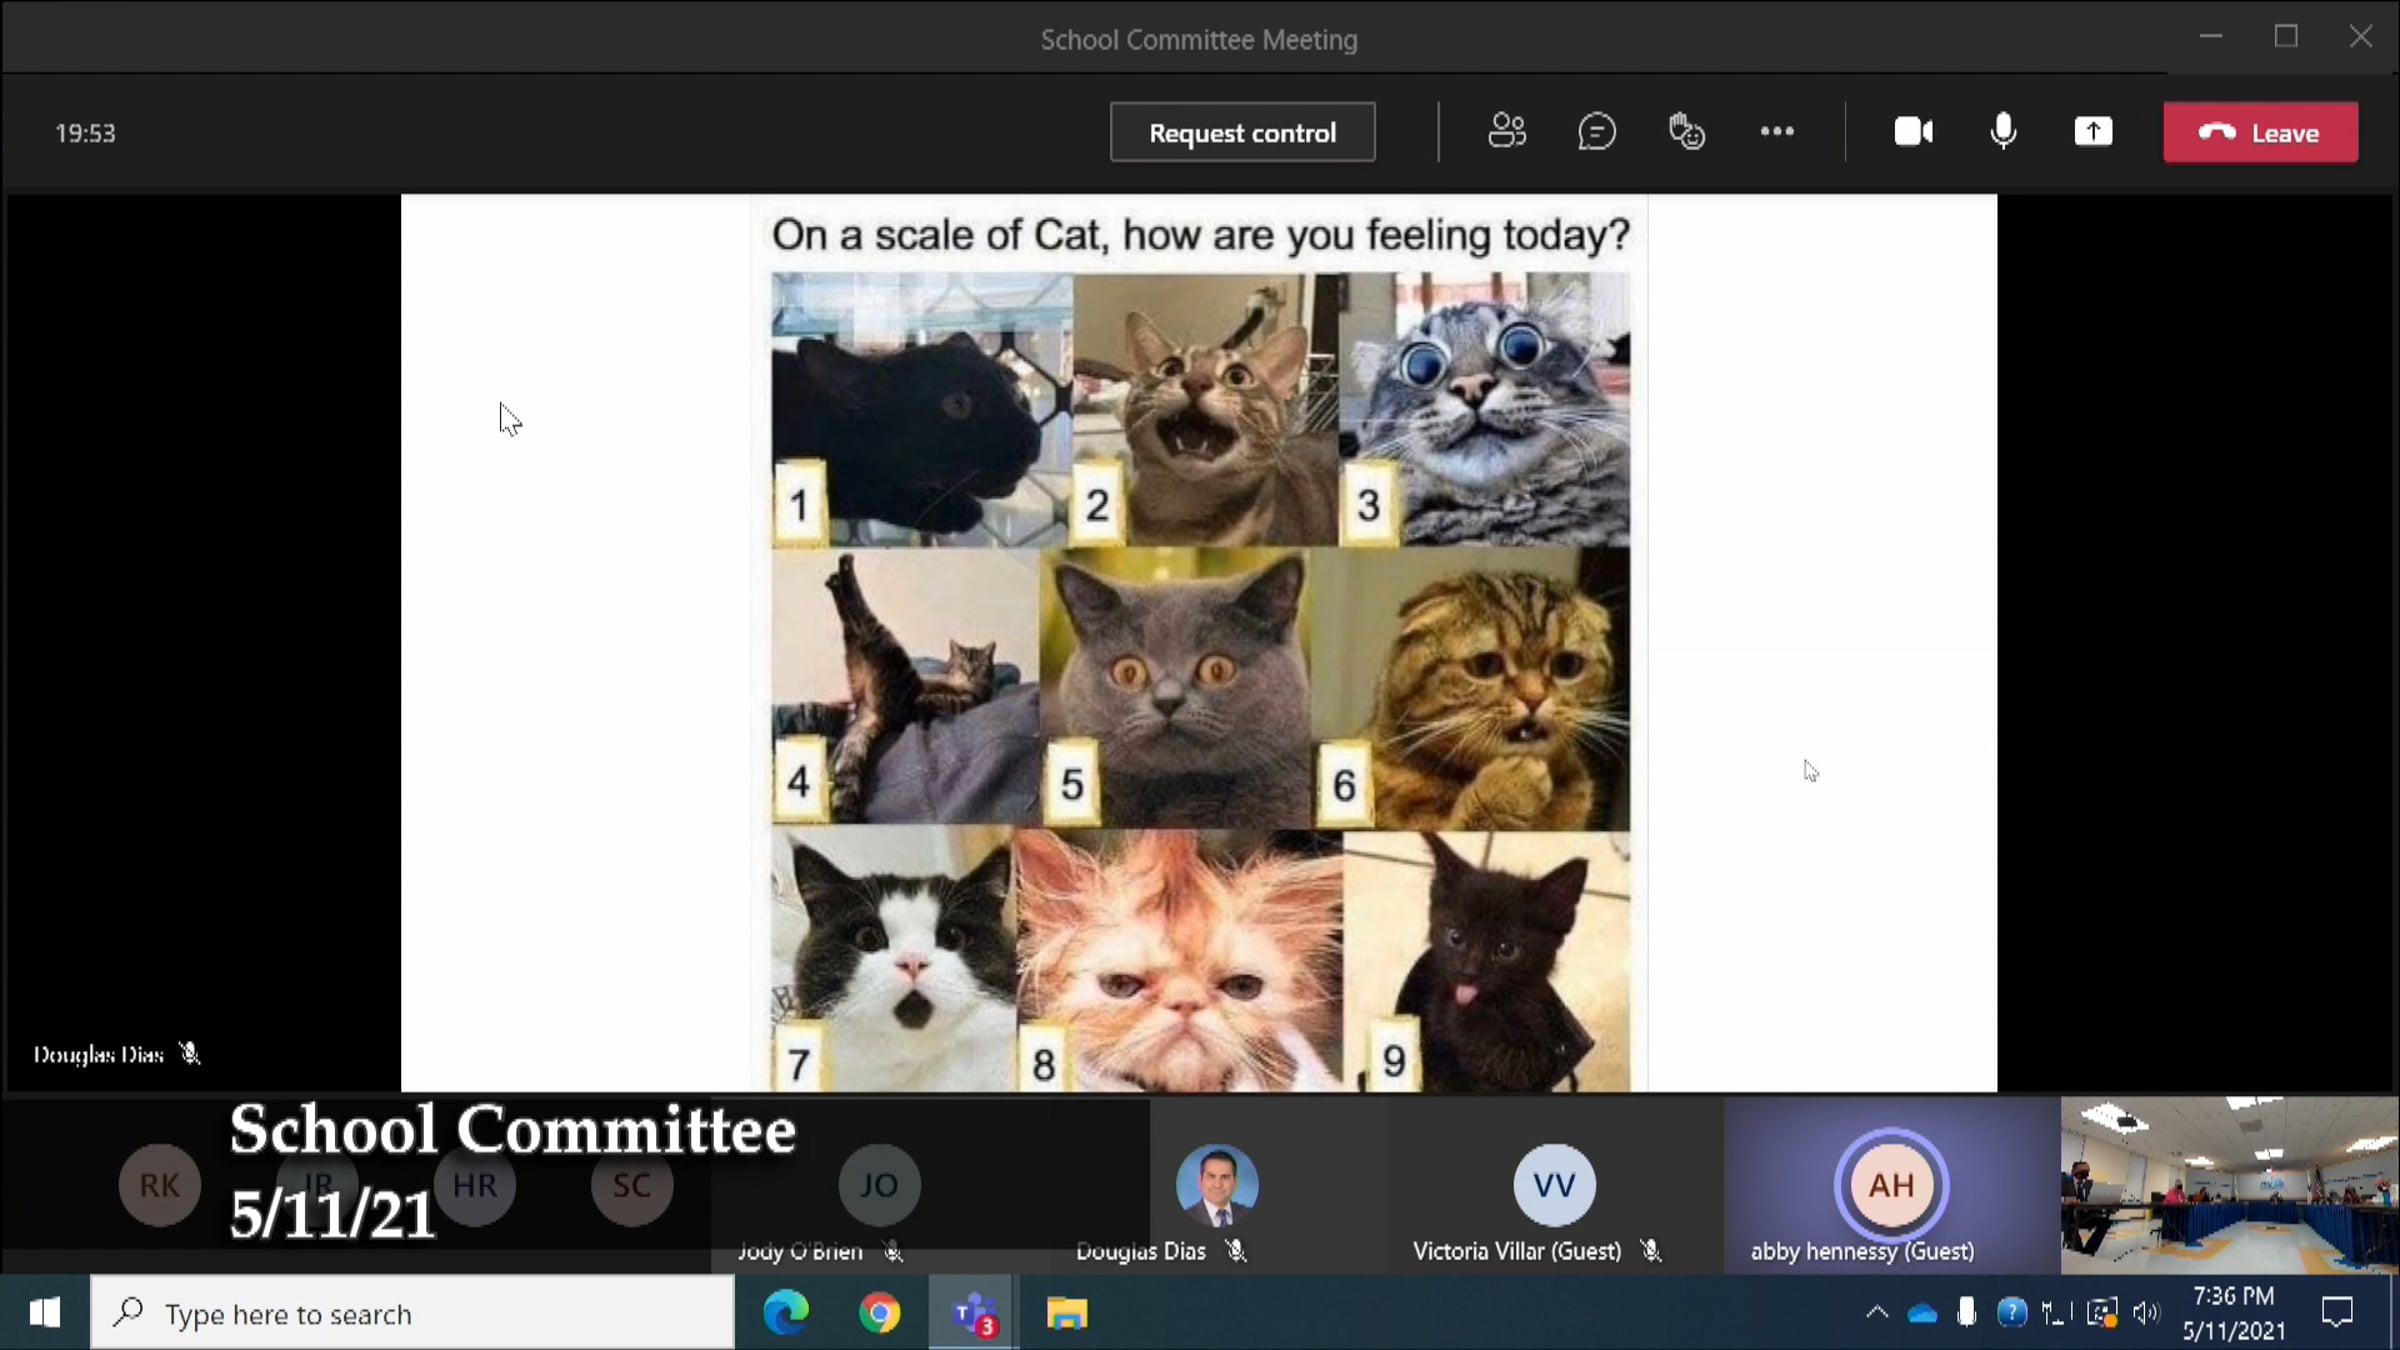Select Victoria Villar's VV avatar

[x=1554, y=1185]
